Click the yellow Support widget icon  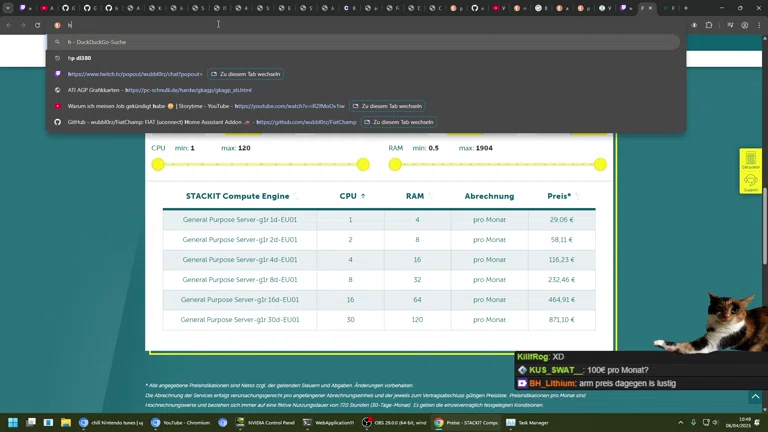click(750, 181)
